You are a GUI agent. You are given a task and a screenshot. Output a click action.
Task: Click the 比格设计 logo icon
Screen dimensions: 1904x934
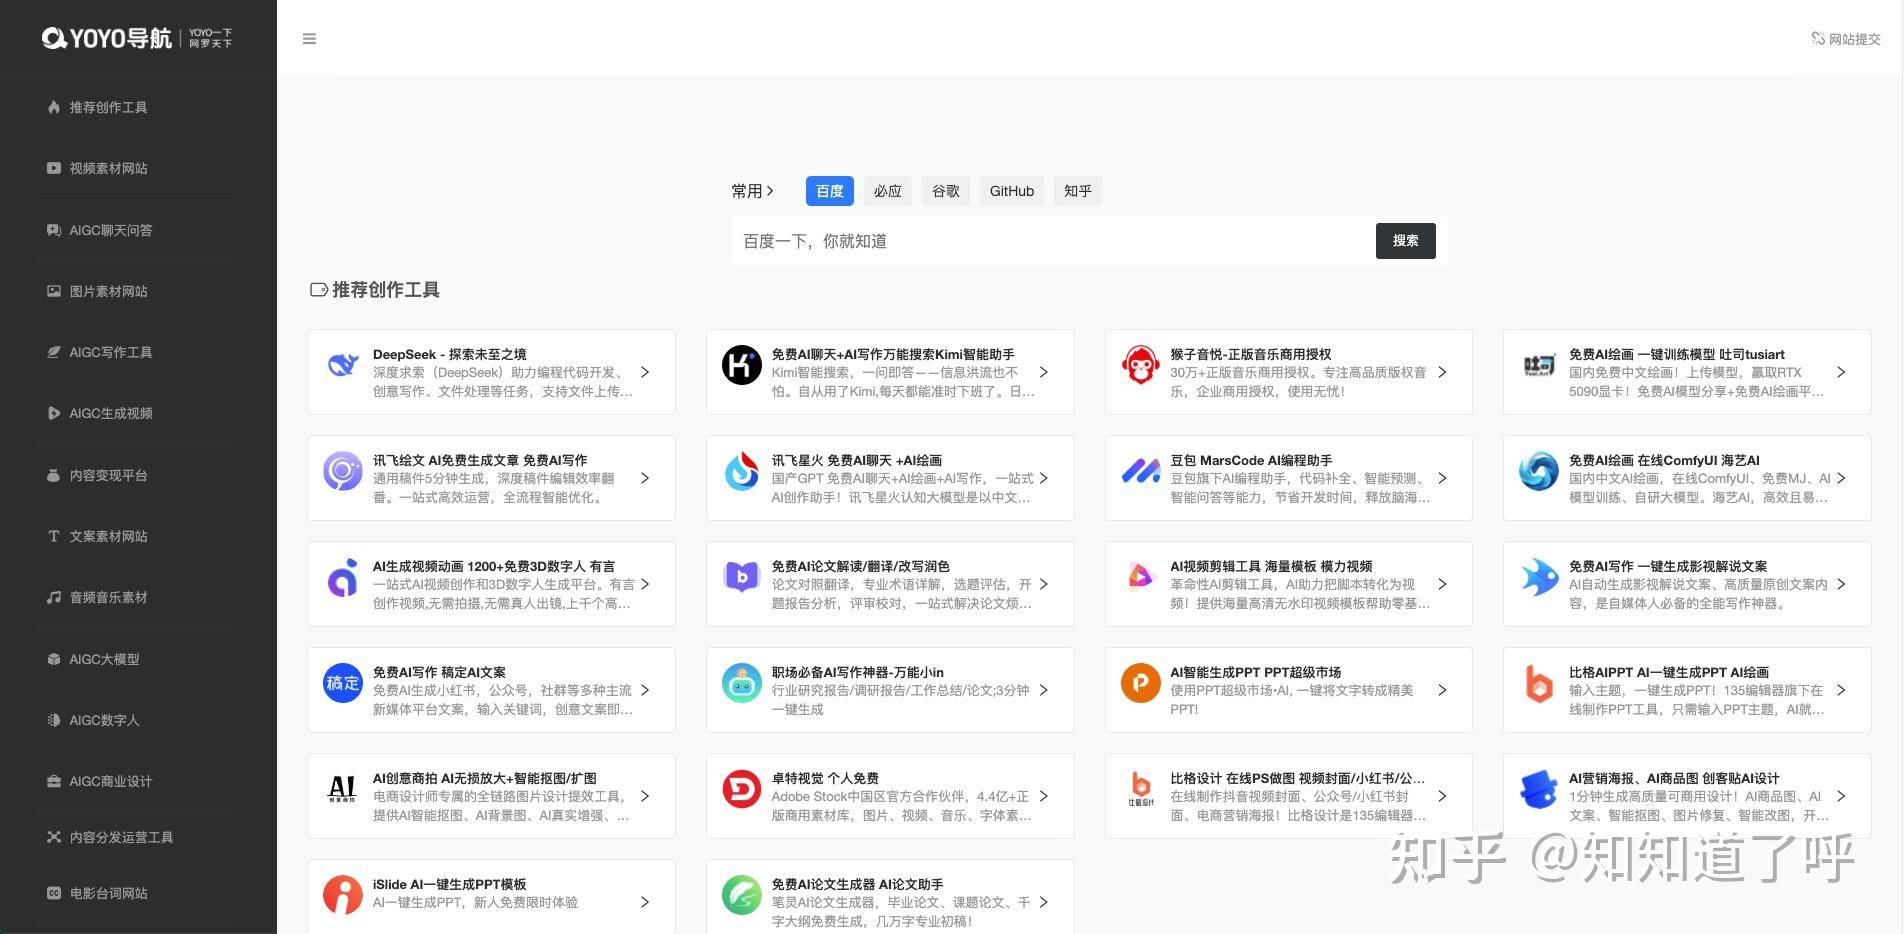pos(1140,789)
